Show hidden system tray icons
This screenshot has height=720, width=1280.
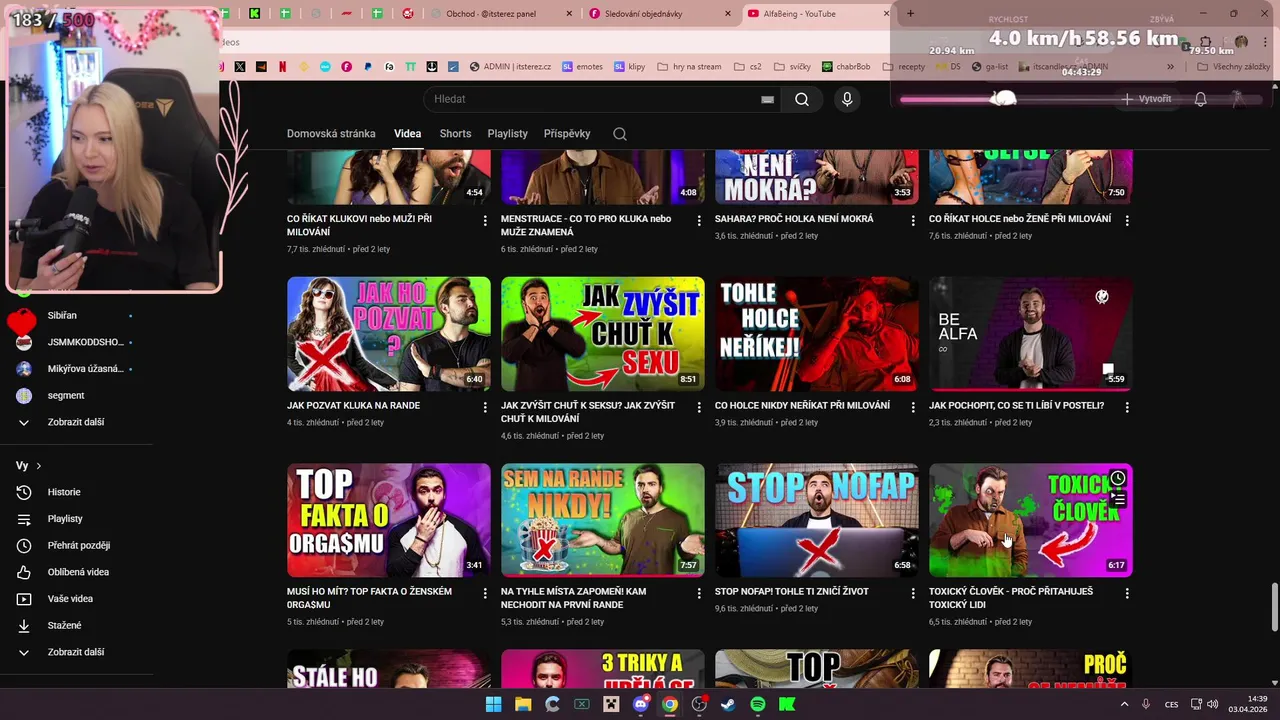[1124, 704]
